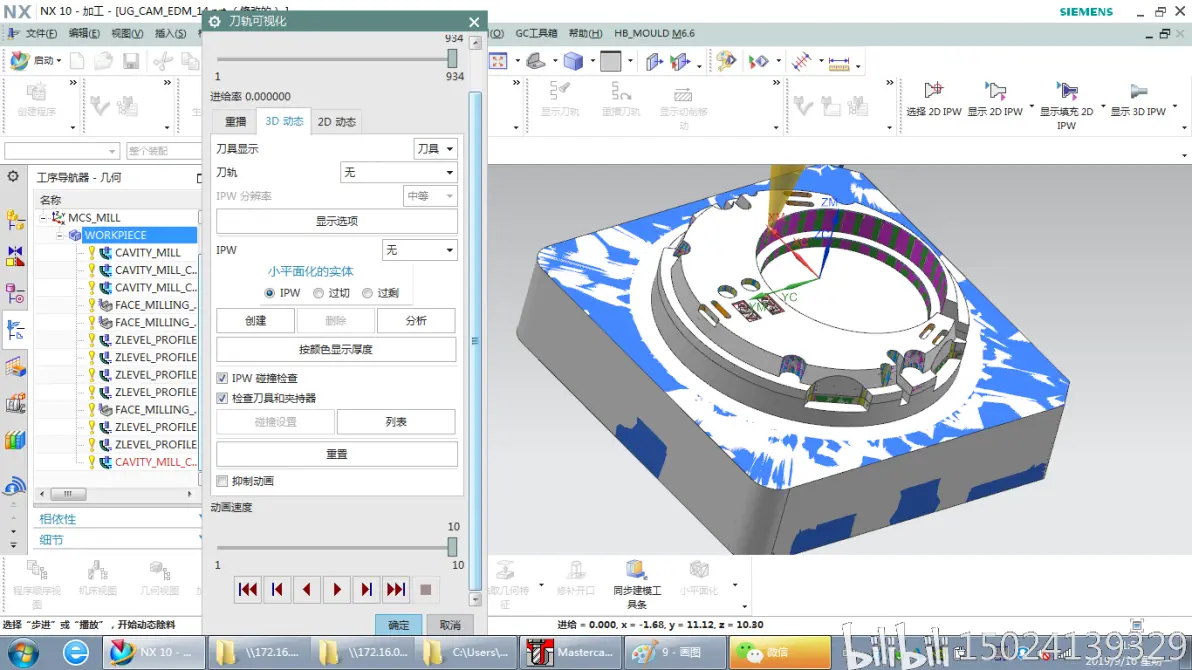Open the reuse library books sidebar icon
1192x670 pixels.
tap(14, 440)
